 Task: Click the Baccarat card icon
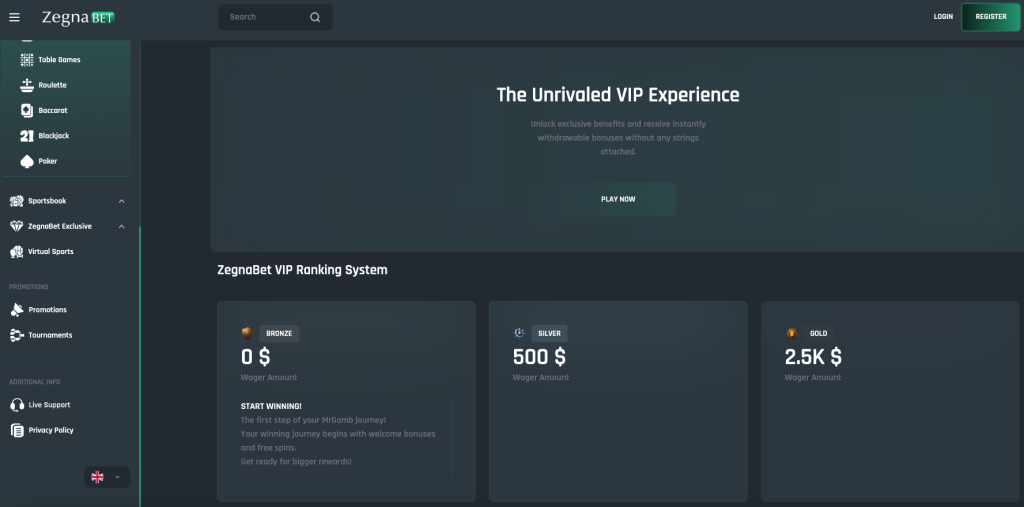[27, 110]
